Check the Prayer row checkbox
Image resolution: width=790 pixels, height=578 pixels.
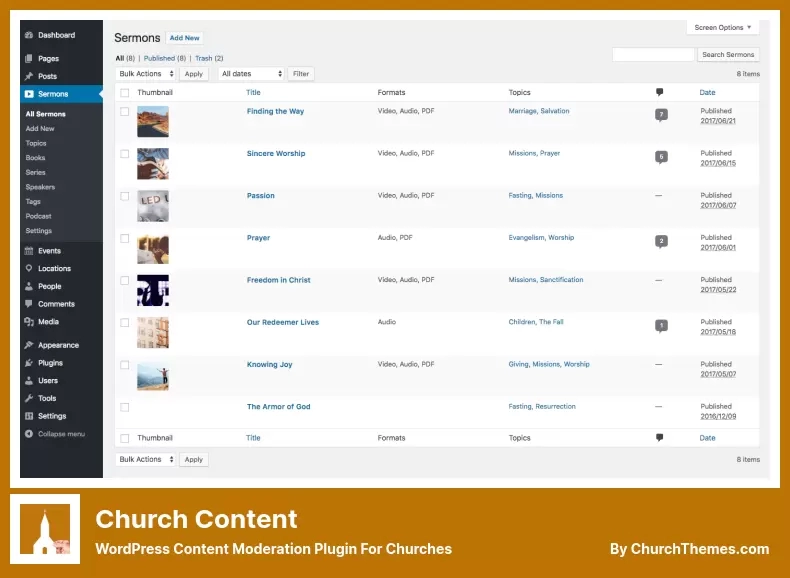tap(124, 238)
